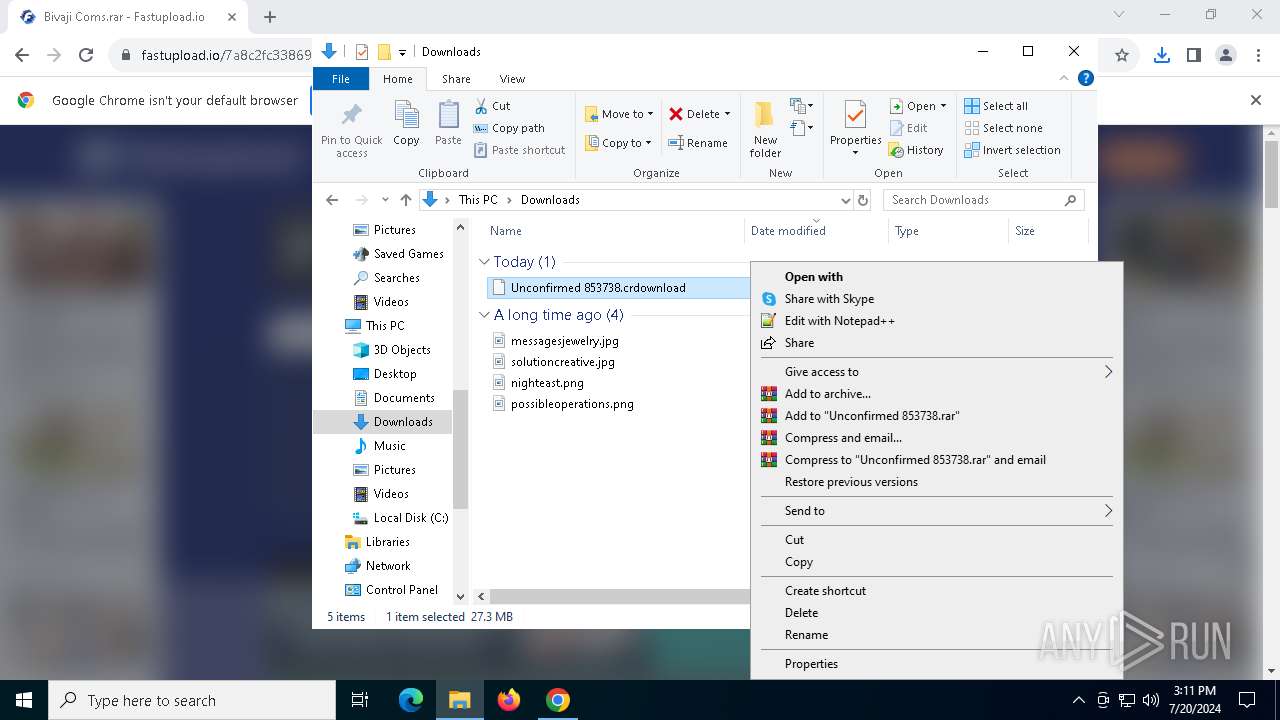Choose Share with Skype

[936, 299]
